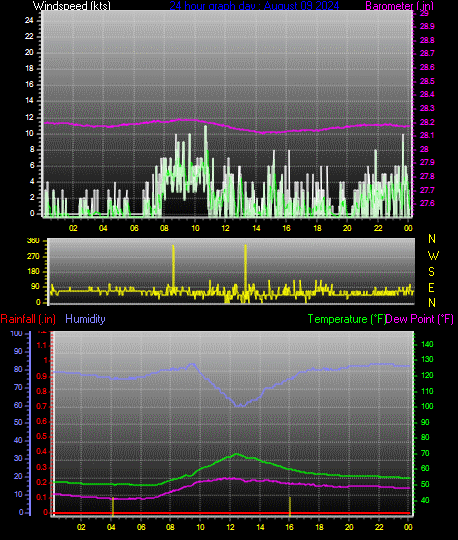458x540 pixels.
Task: Click the Temperature (°F) legend label
Action: coord(346,319)
